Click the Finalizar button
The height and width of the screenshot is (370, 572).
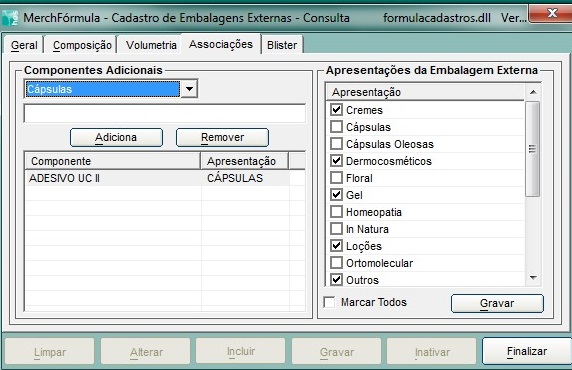pos(527,351)
